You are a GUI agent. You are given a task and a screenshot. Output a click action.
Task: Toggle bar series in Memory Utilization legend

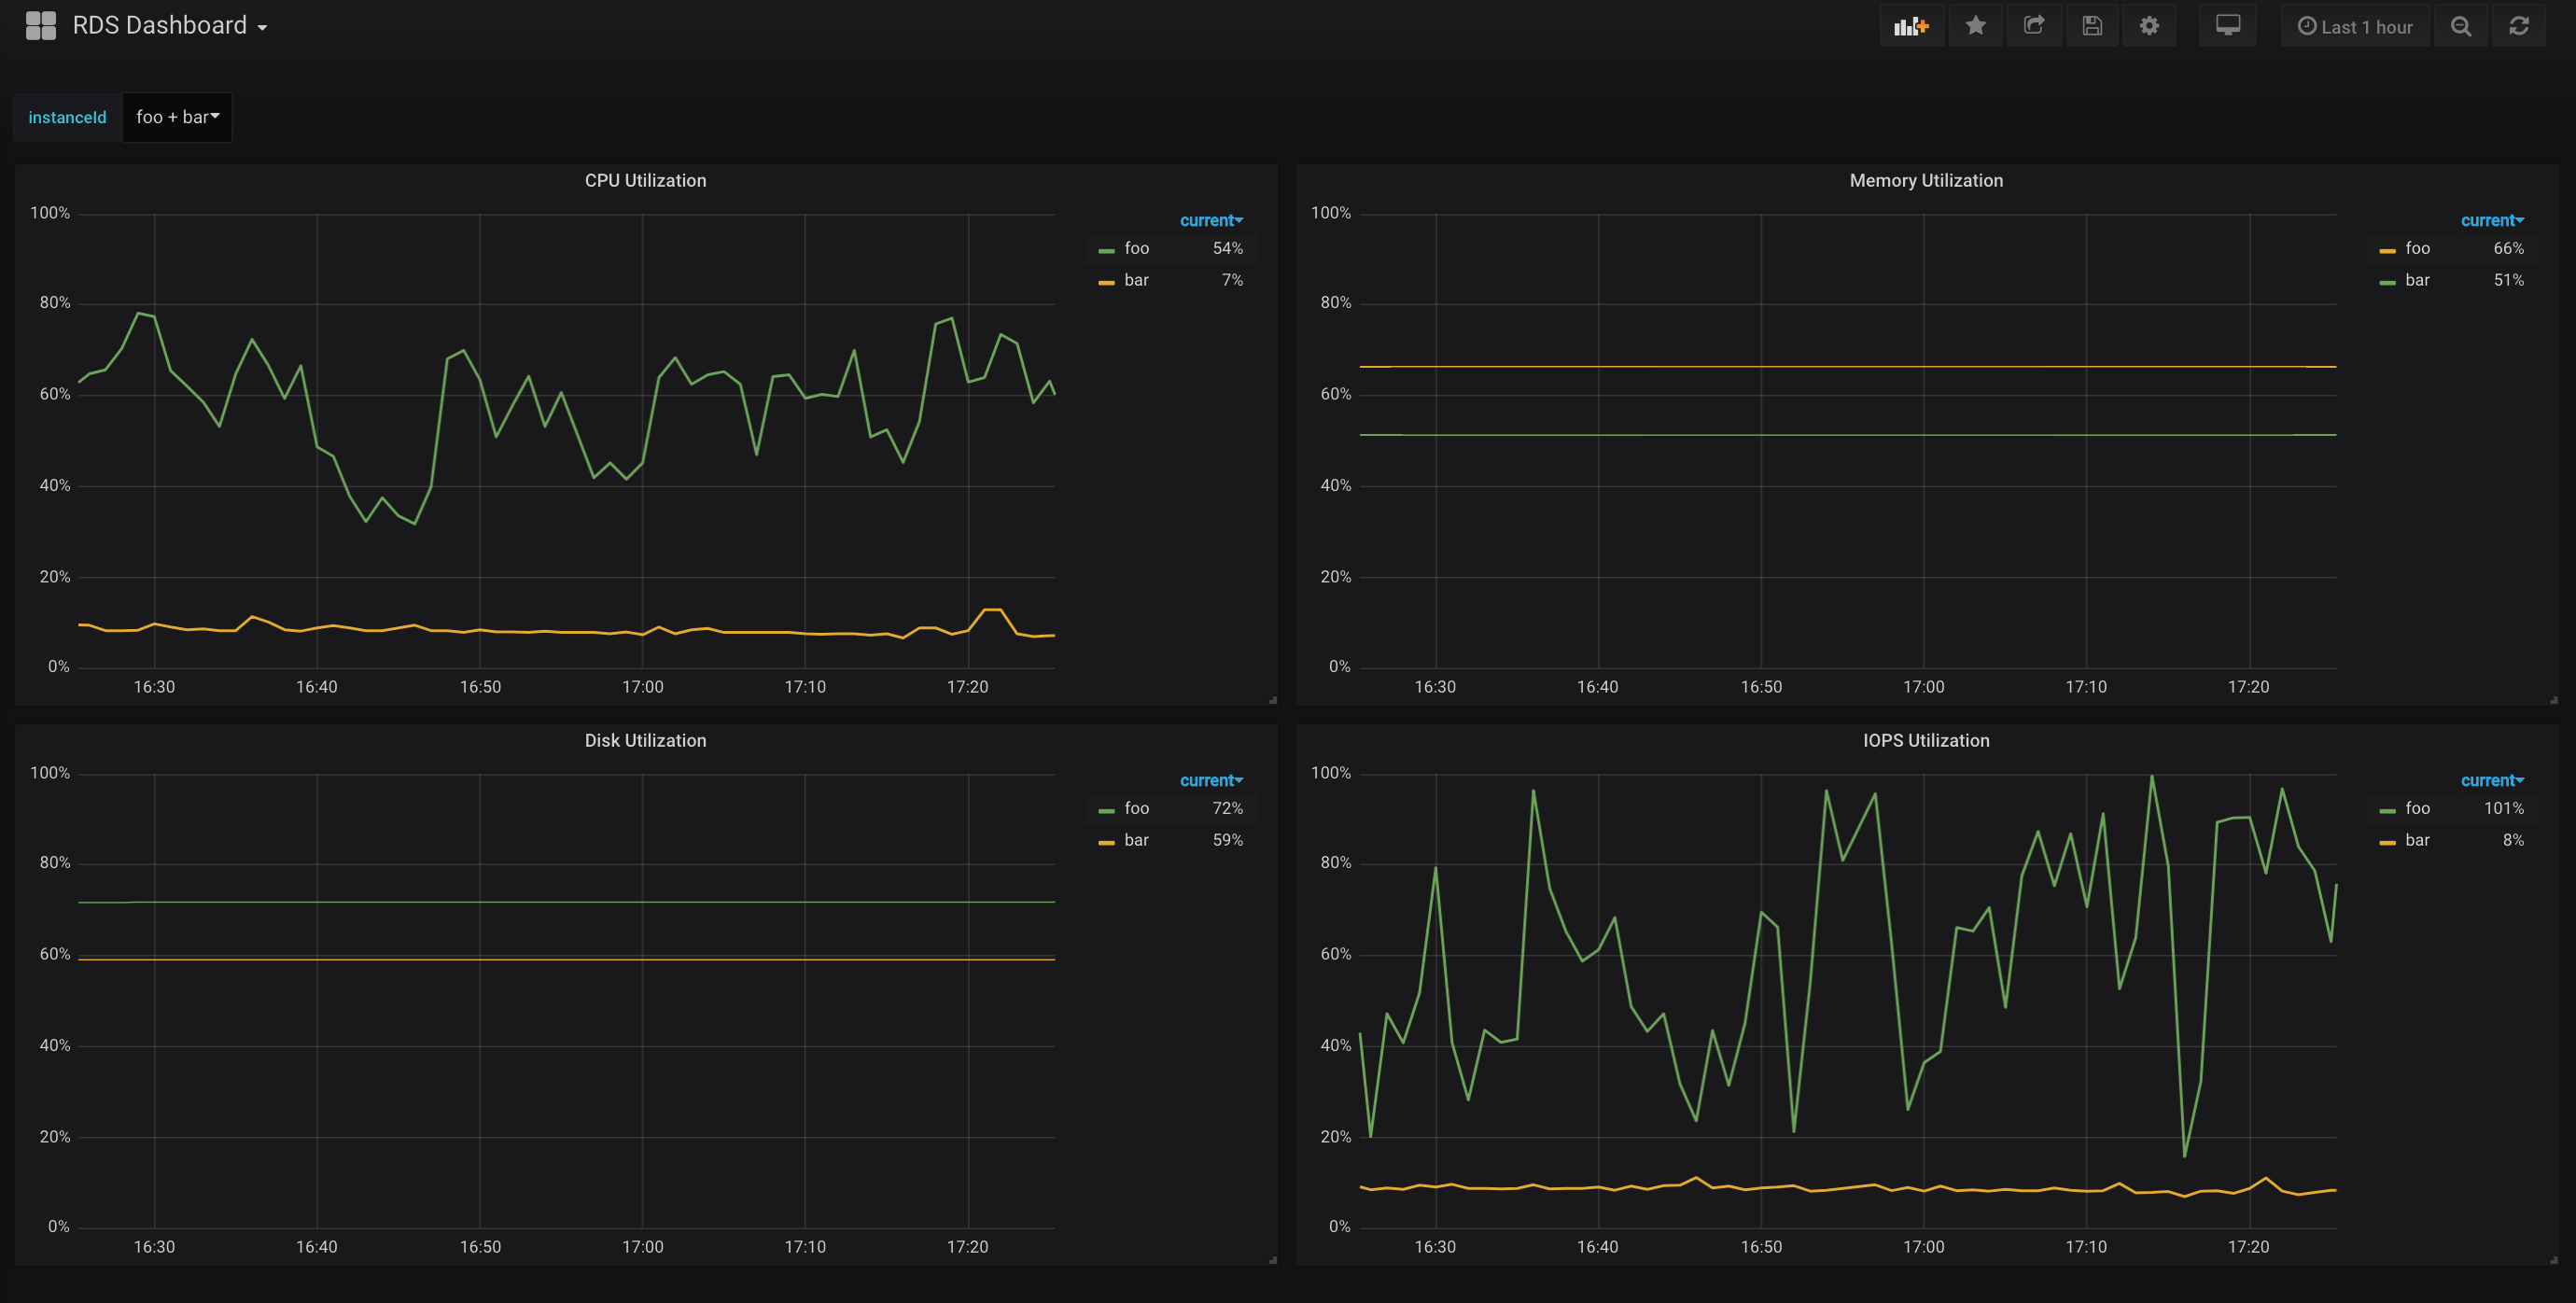2417,280
